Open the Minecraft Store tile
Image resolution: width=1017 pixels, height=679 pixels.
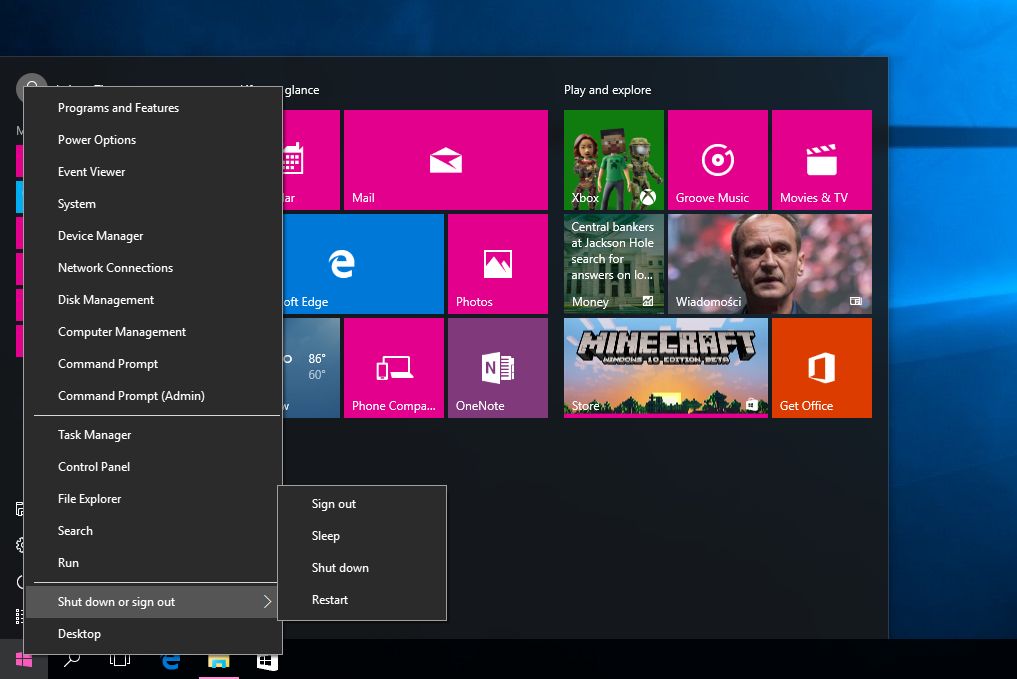point(665,367)
